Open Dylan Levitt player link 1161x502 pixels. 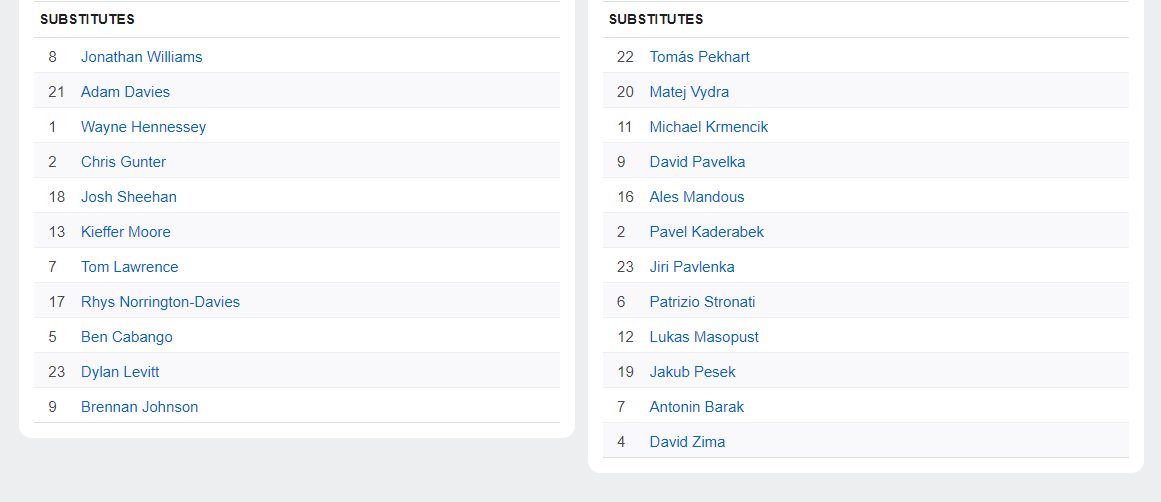[120, 372]
